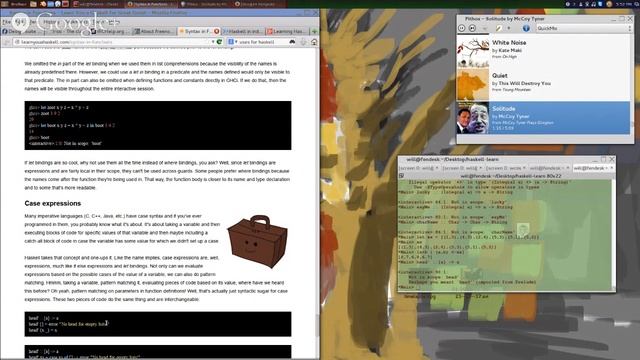Select the White Noise song row

(543, 51)
